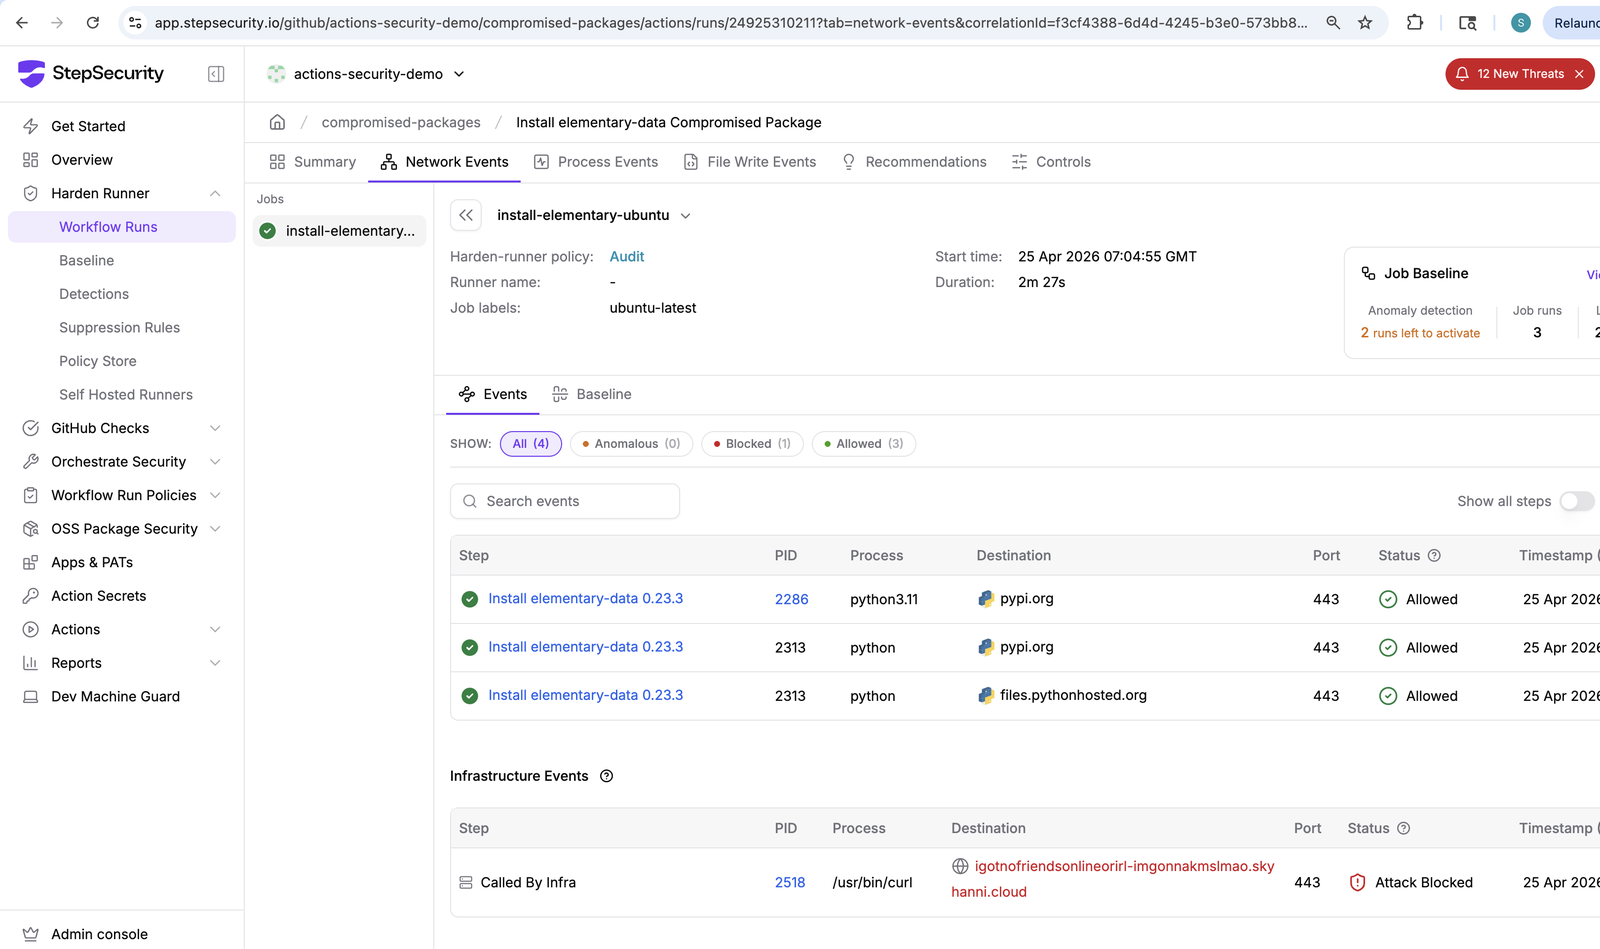Open the File Write Events tab
The height and width of the screenshot is (949, 1600).
(x=750, y=162)
